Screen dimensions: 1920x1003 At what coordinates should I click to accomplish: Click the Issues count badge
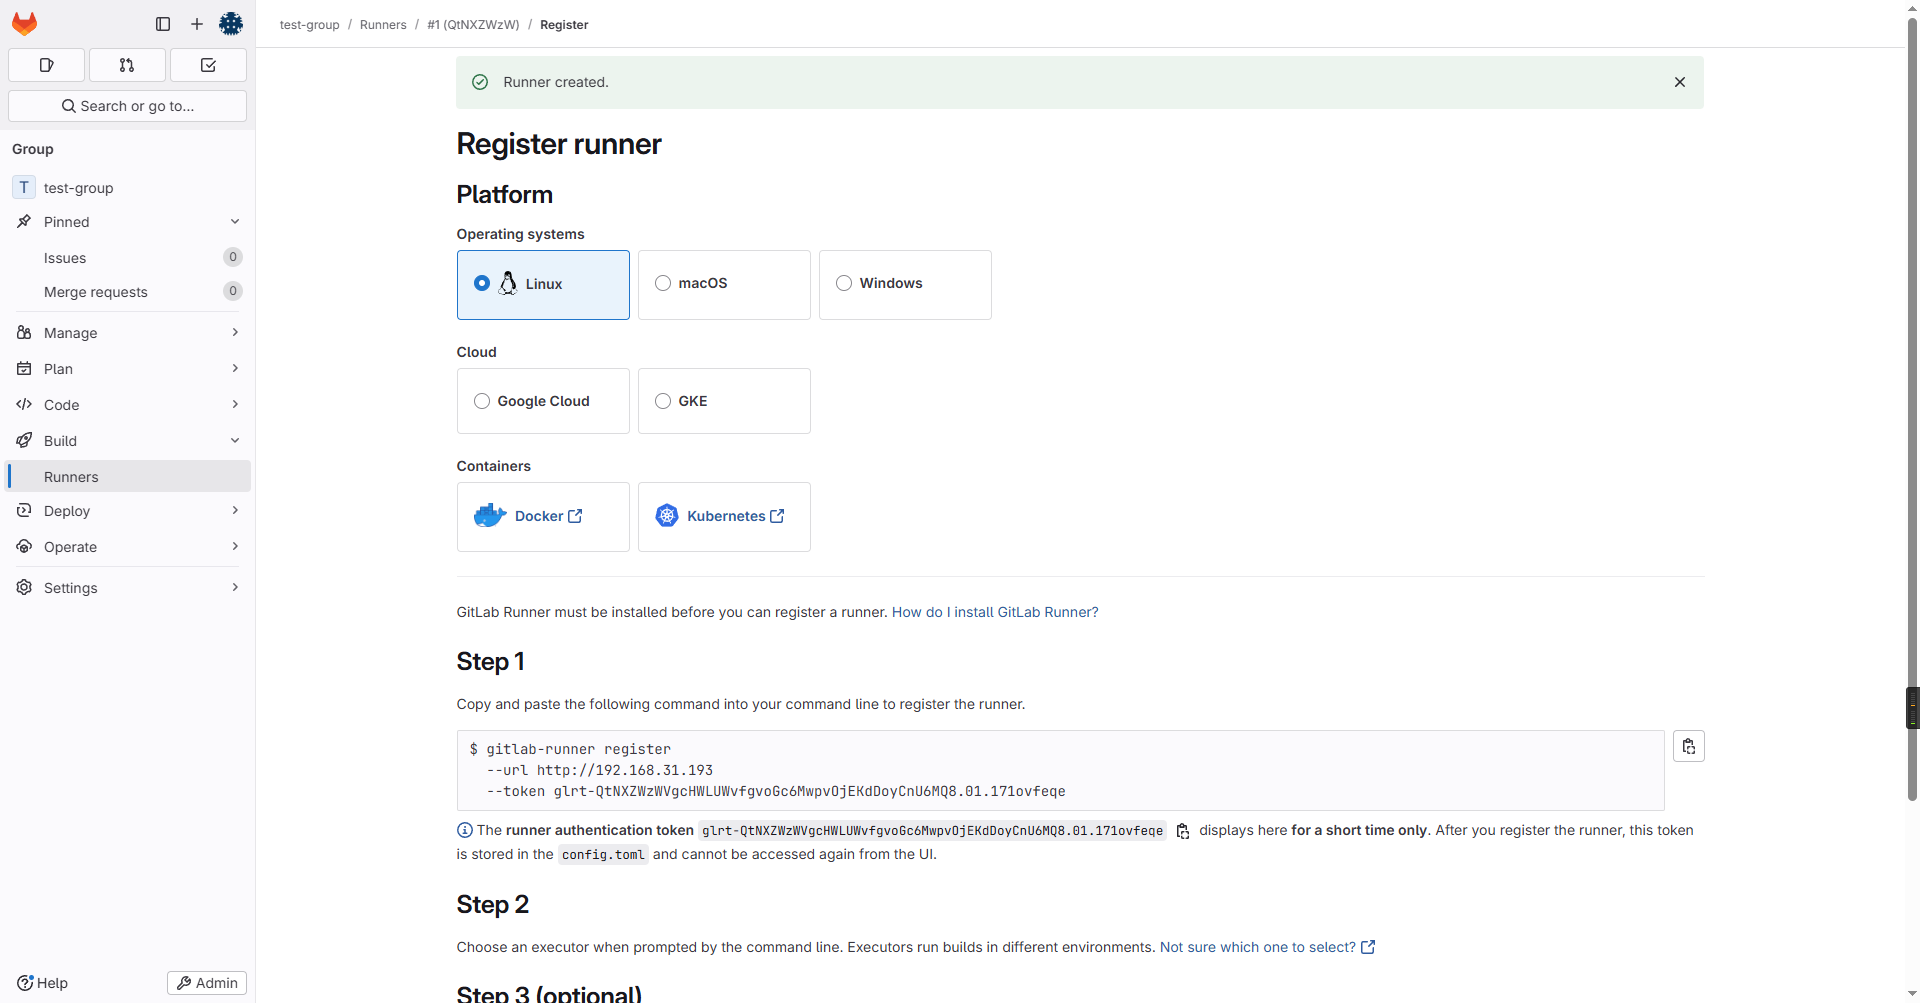[x=233, y=257]
